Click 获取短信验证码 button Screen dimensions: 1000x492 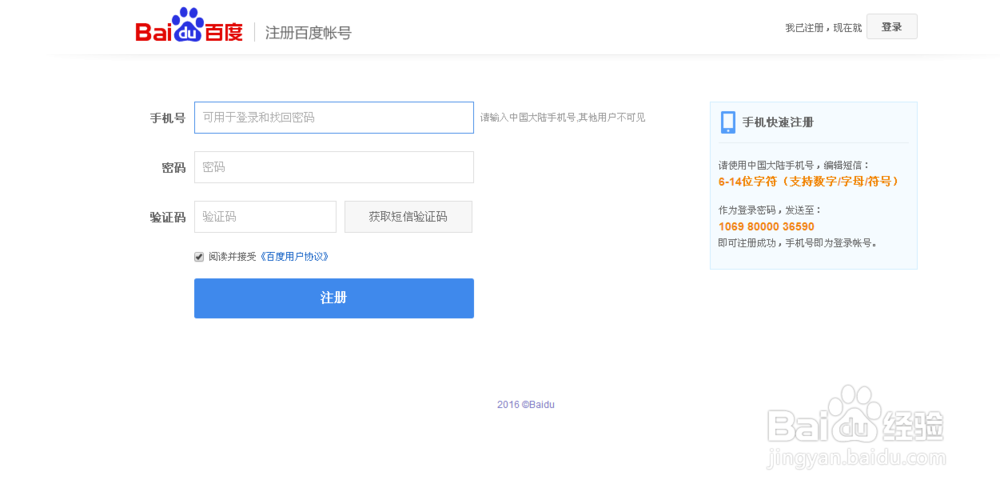408,217
